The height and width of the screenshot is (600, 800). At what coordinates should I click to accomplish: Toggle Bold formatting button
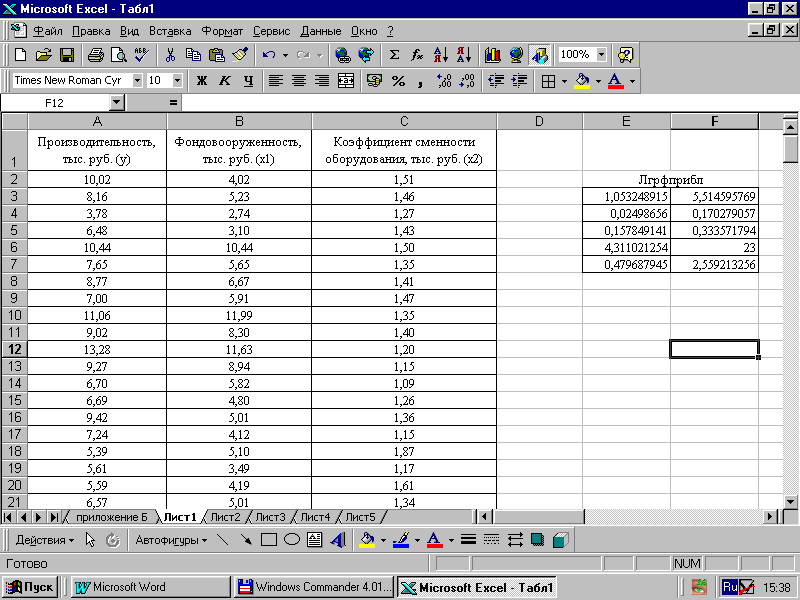(x=202, y=81)
